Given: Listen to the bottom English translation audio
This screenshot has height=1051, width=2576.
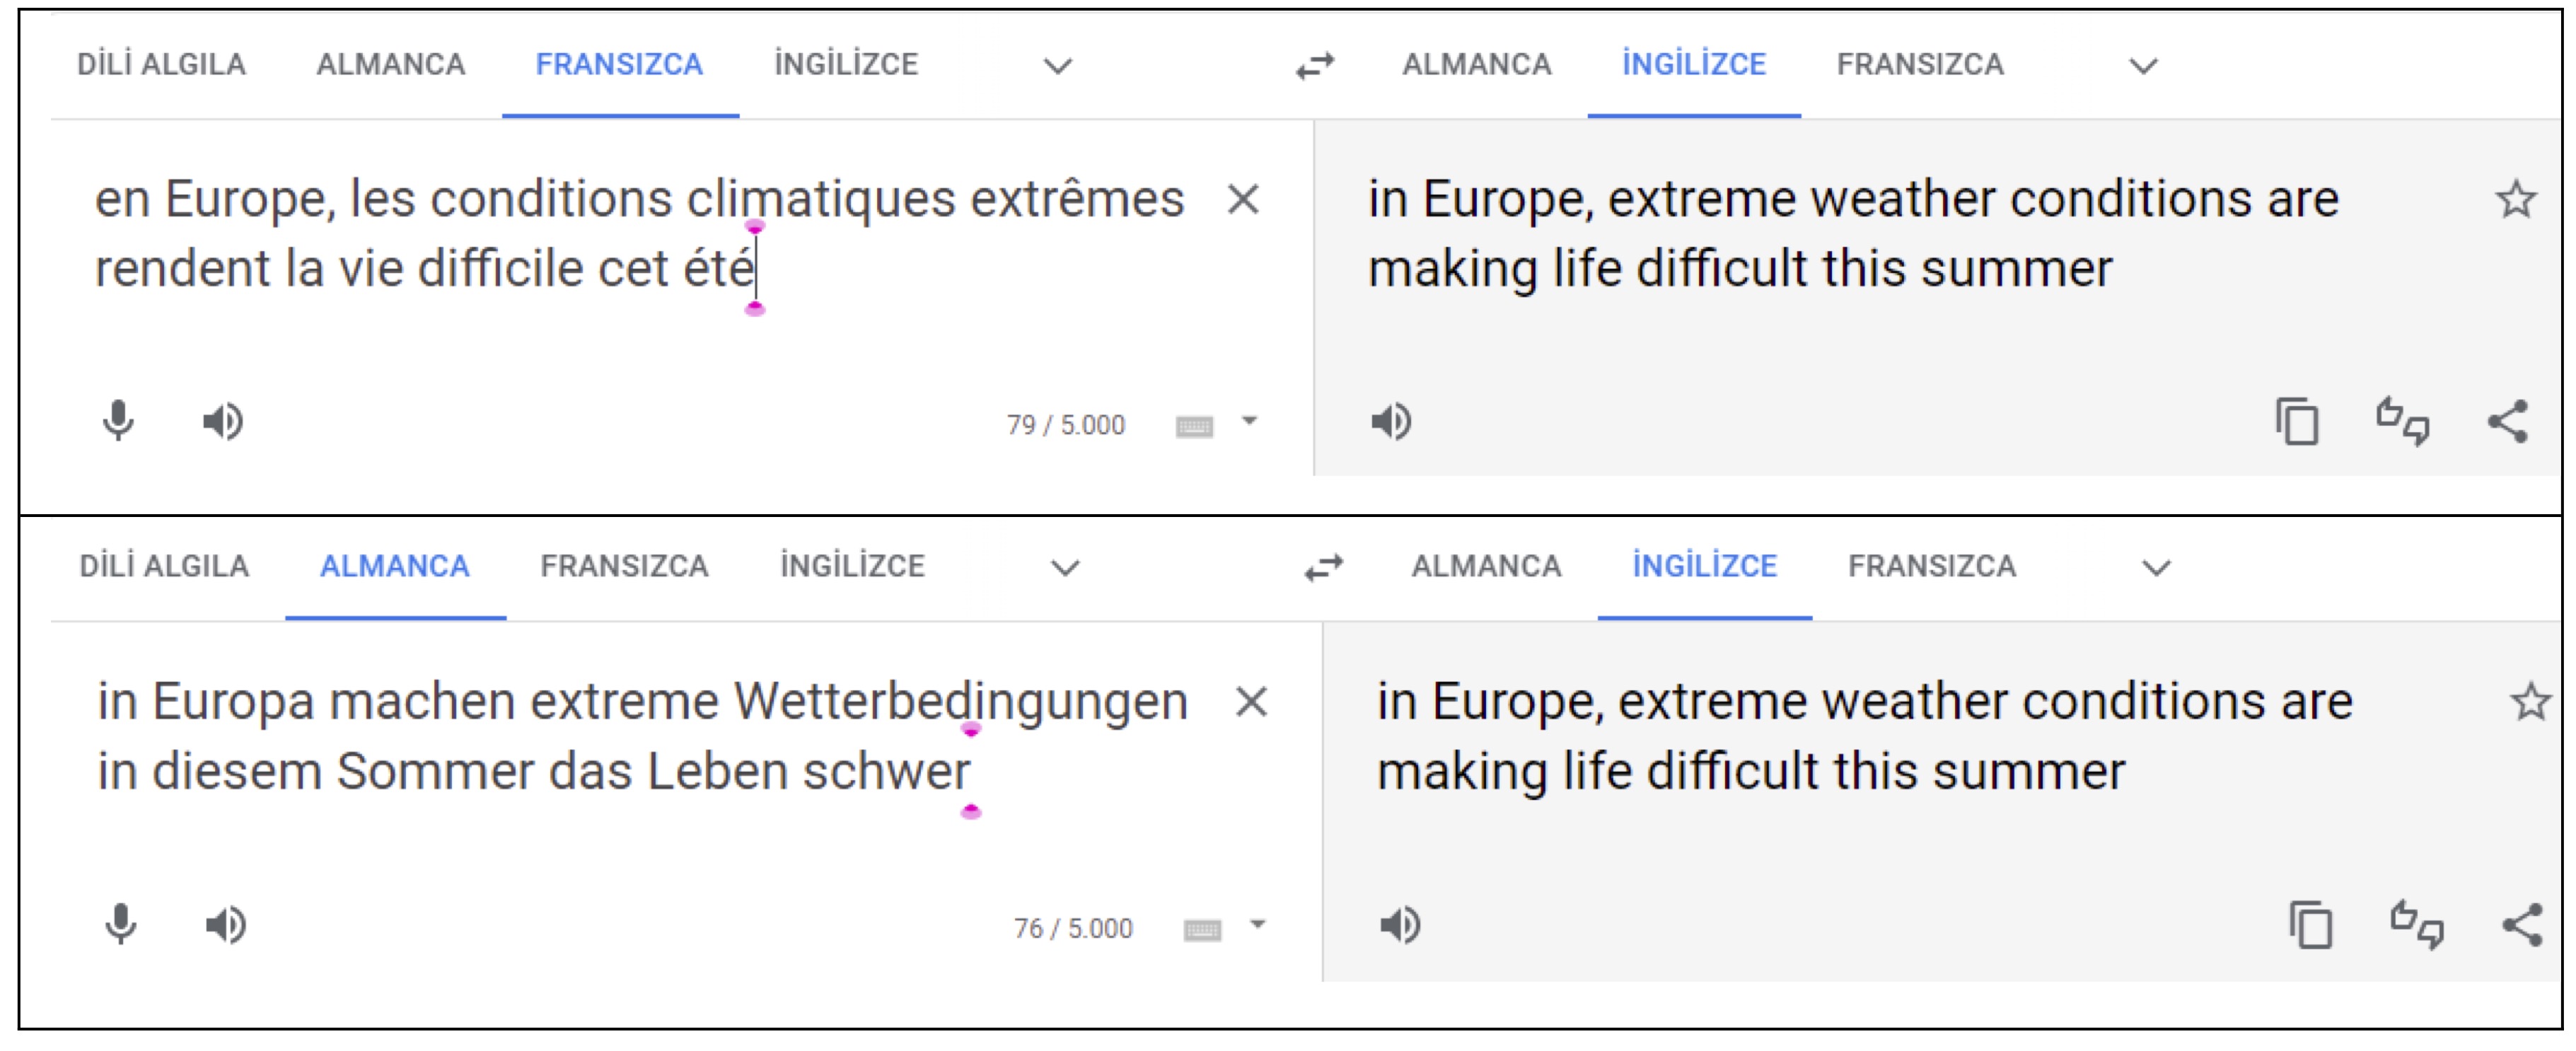Looking at the screenshot, I should pyautogui.click(x=1400, y=925).
